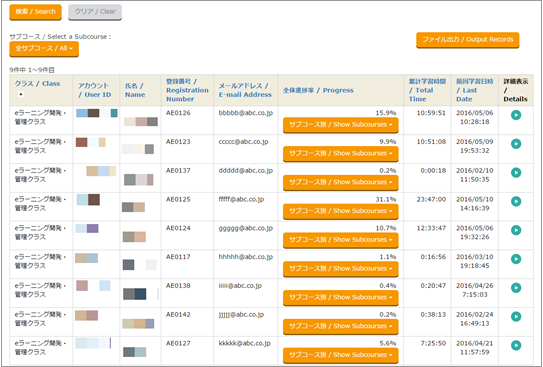Click the Class column sort arrow icon
The width and height of the screenshot is (543, 367).
pos(20,94)
